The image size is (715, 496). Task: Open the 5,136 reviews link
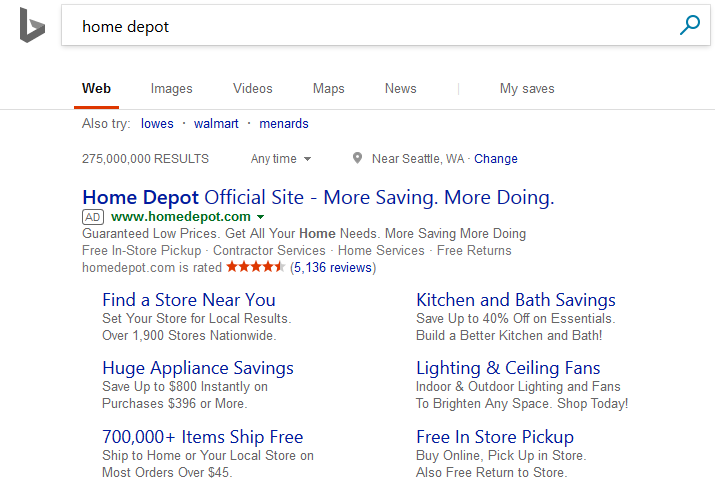(333, 267)
